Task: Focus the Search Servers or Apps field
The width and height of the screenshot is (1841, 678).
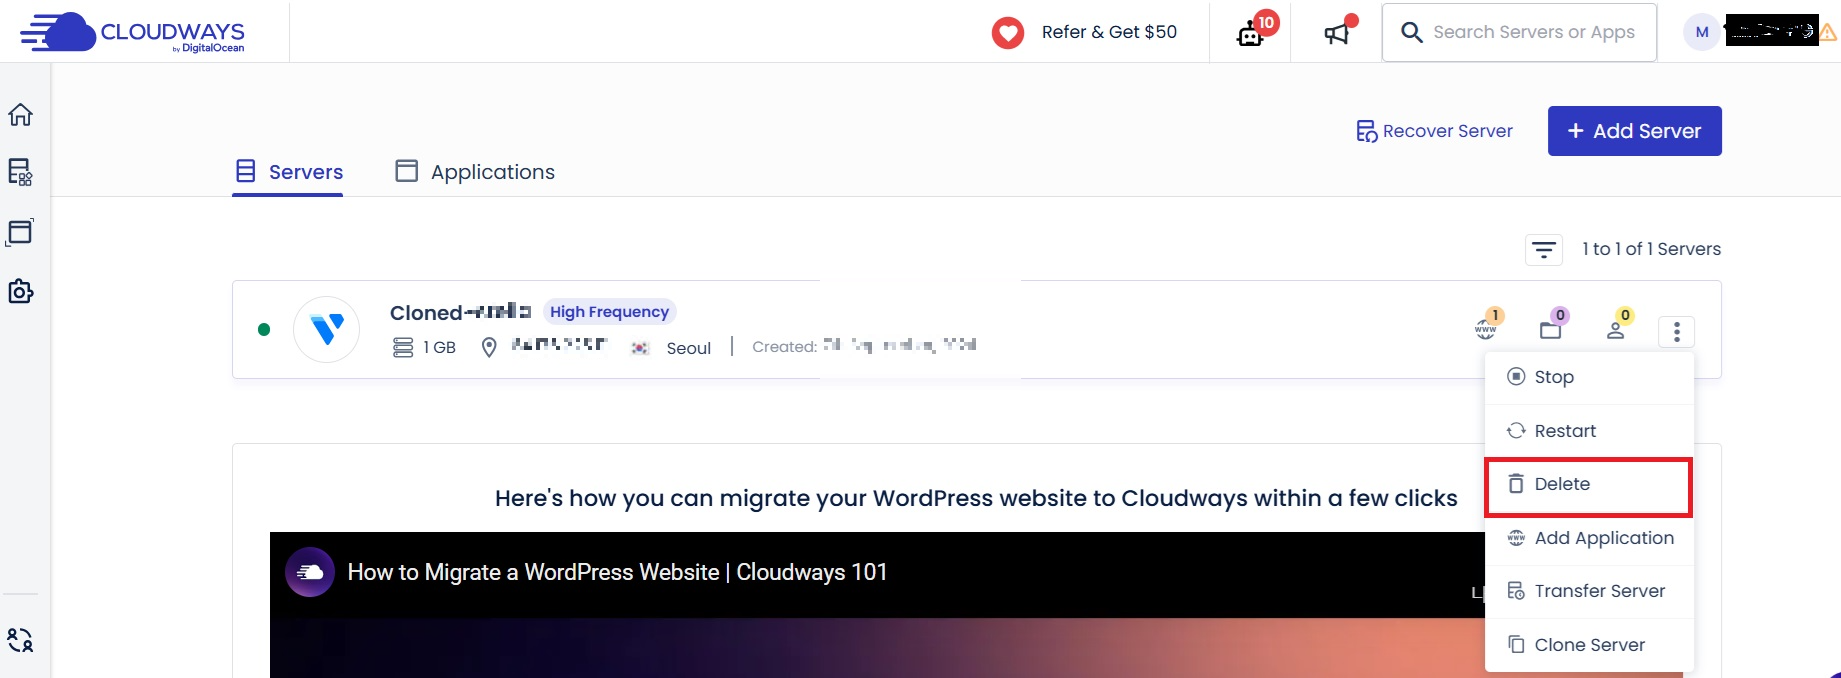Action: click(x=1519, y=32)
